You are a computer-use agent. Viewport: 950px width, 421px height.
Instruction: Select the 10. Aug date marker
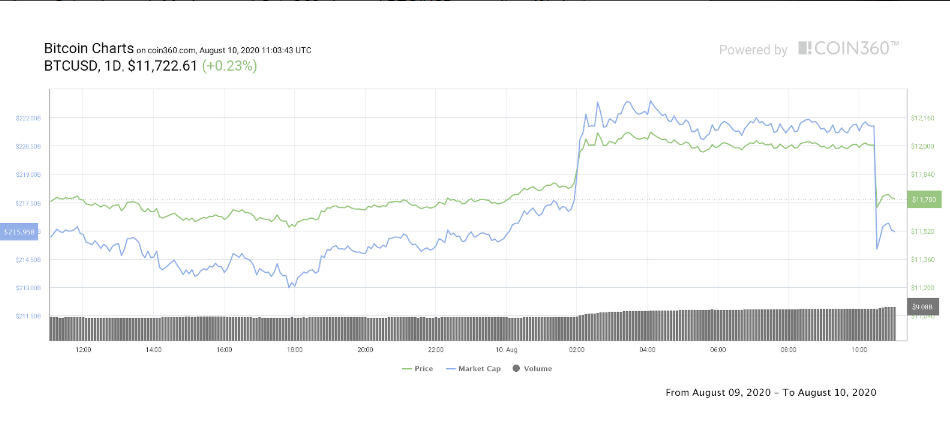click(x=507, y=350)
